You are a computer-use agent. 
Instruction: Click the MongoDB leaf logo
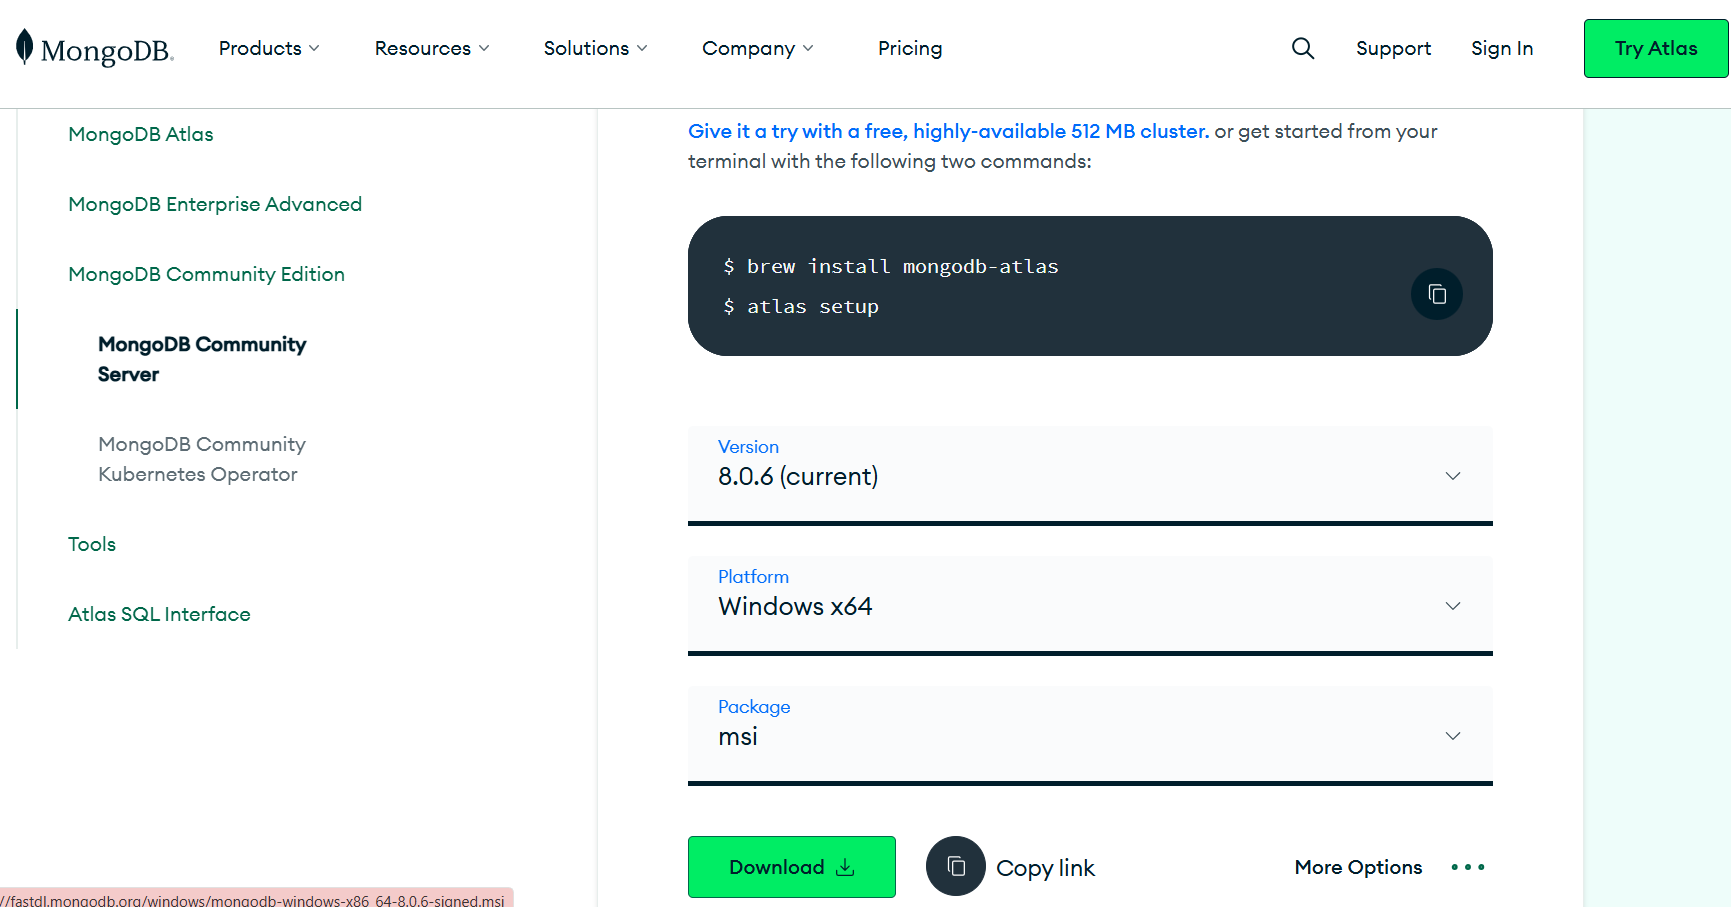(95, 48)
